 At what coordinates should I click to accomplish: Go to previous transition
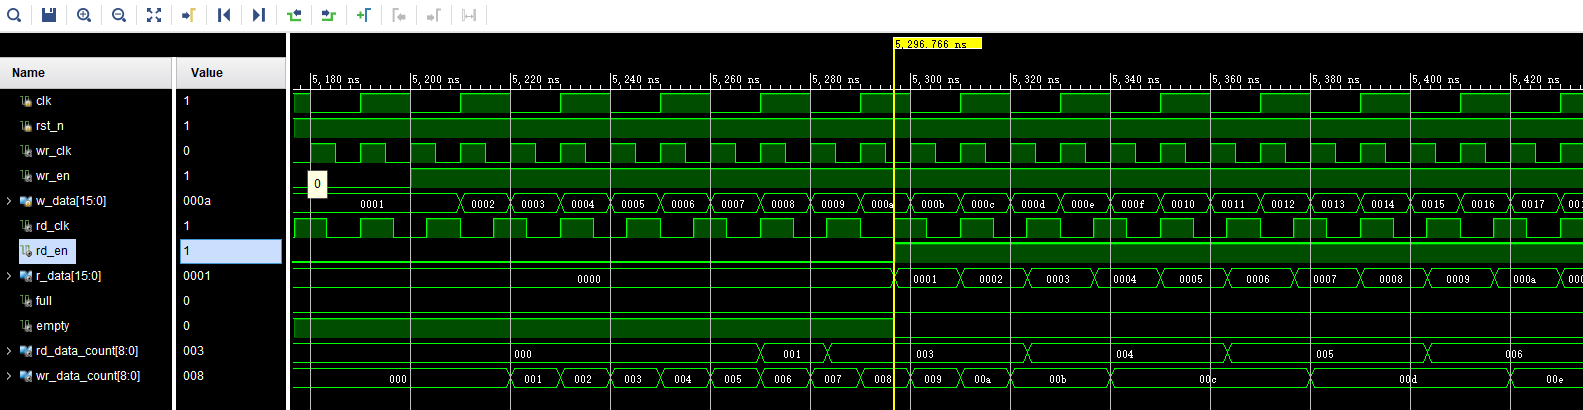tap(294, 15)
